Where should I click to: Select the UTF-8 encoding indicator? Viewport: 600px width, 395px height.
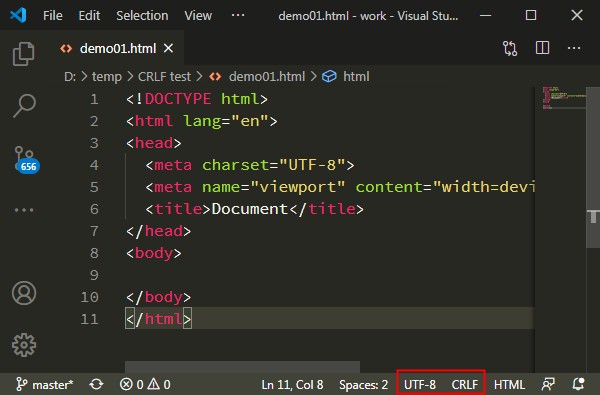[420, 384]
